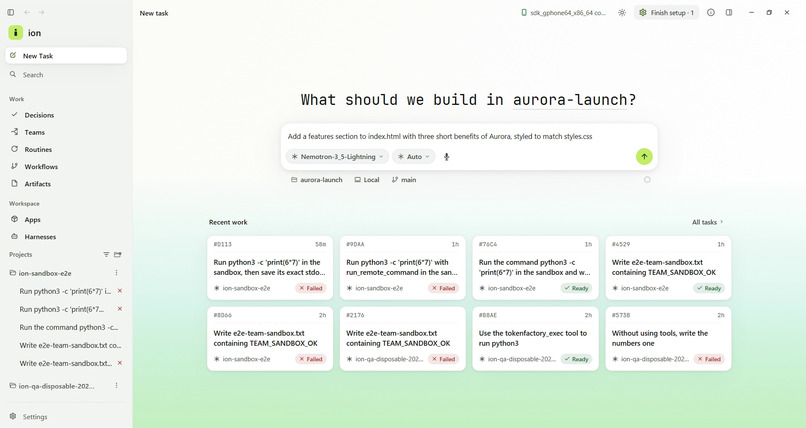Open the #D113 recent work card

(270, 268)
